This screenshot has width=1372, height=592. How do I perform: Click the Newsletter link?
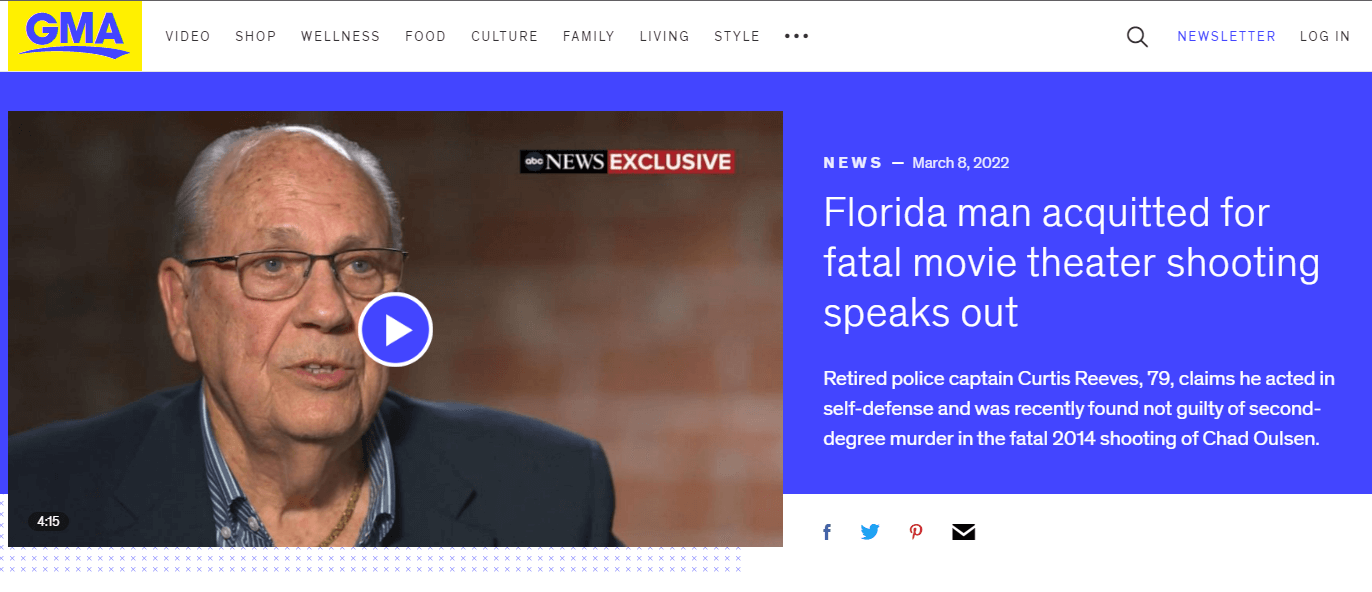pos(1227,36)
